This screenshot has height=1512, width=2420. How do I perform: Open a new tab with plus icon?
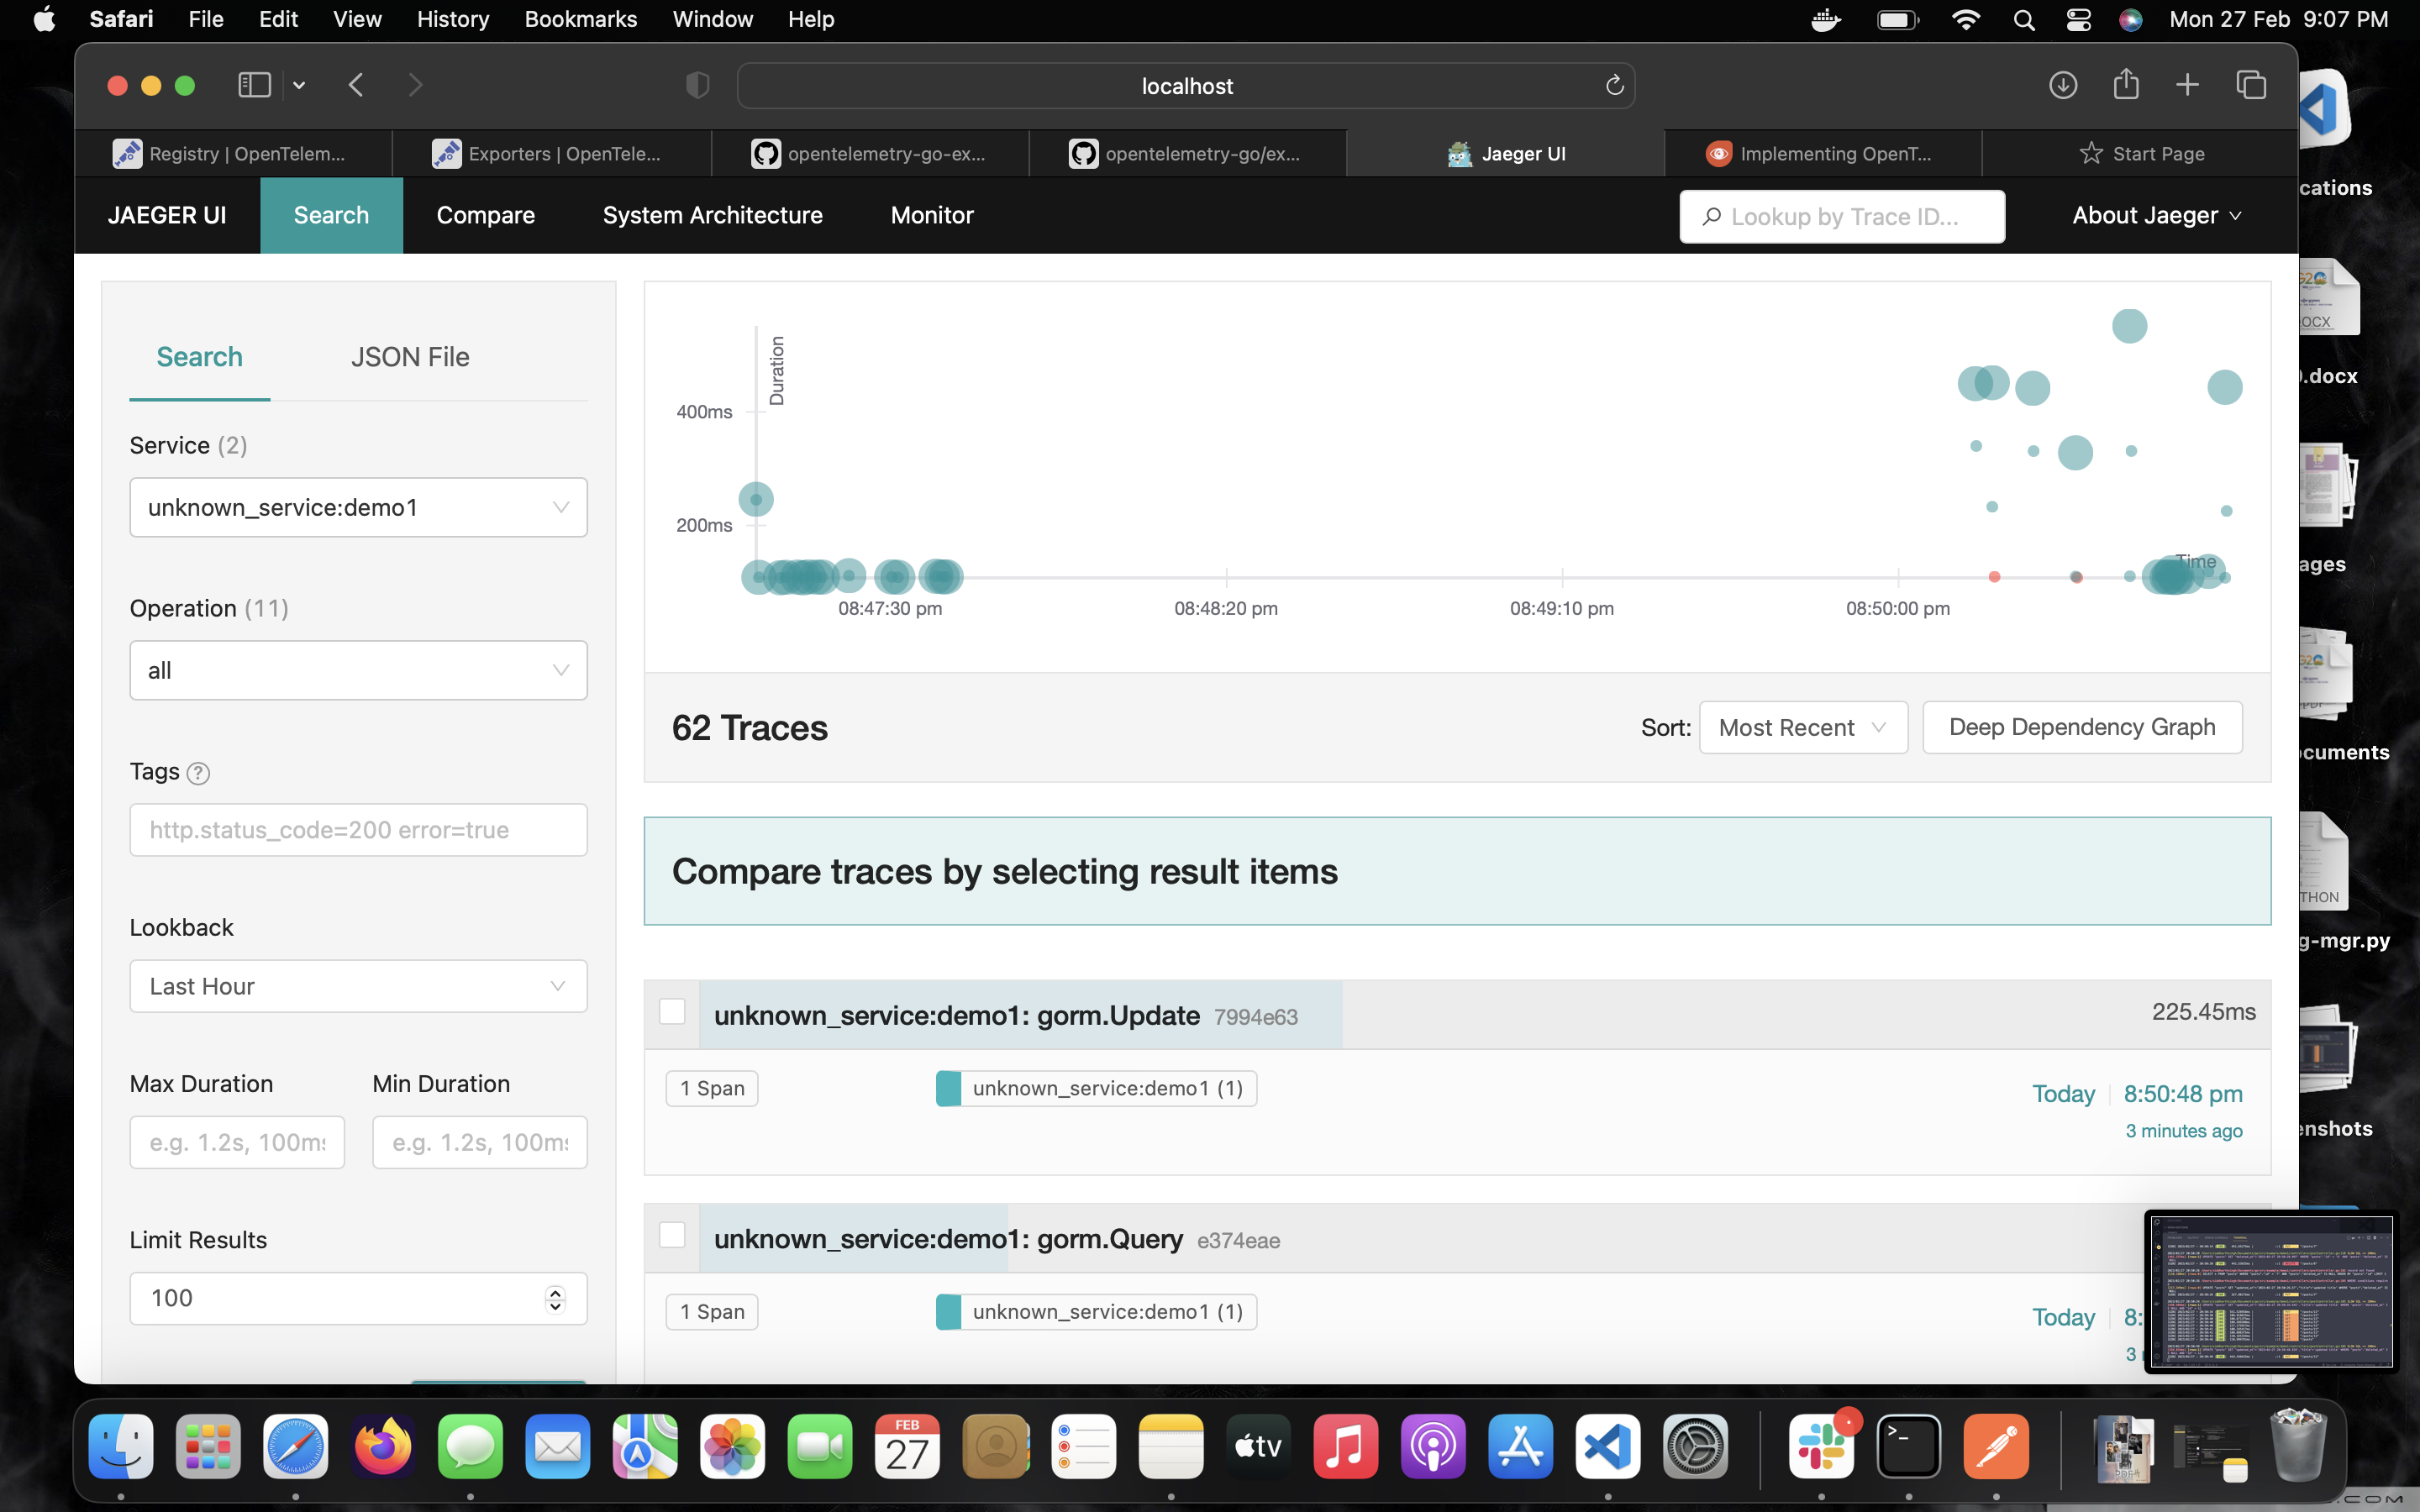2187,85
